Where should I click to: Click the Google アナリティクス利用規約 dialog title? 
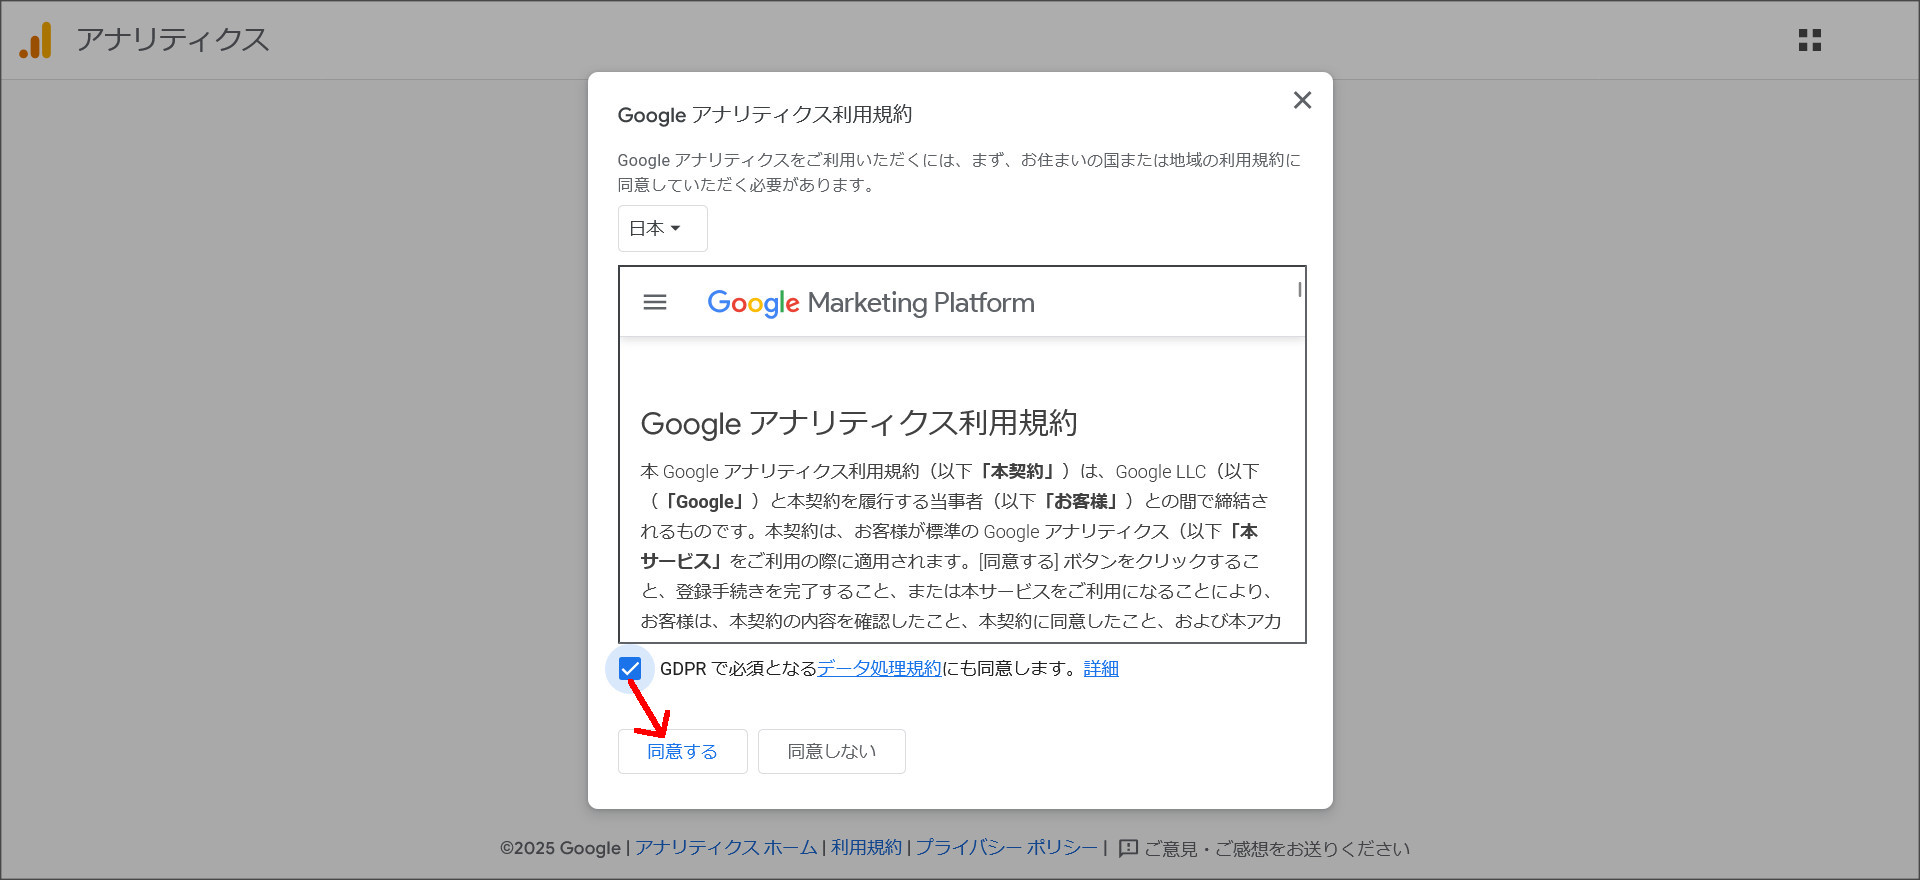765,115
